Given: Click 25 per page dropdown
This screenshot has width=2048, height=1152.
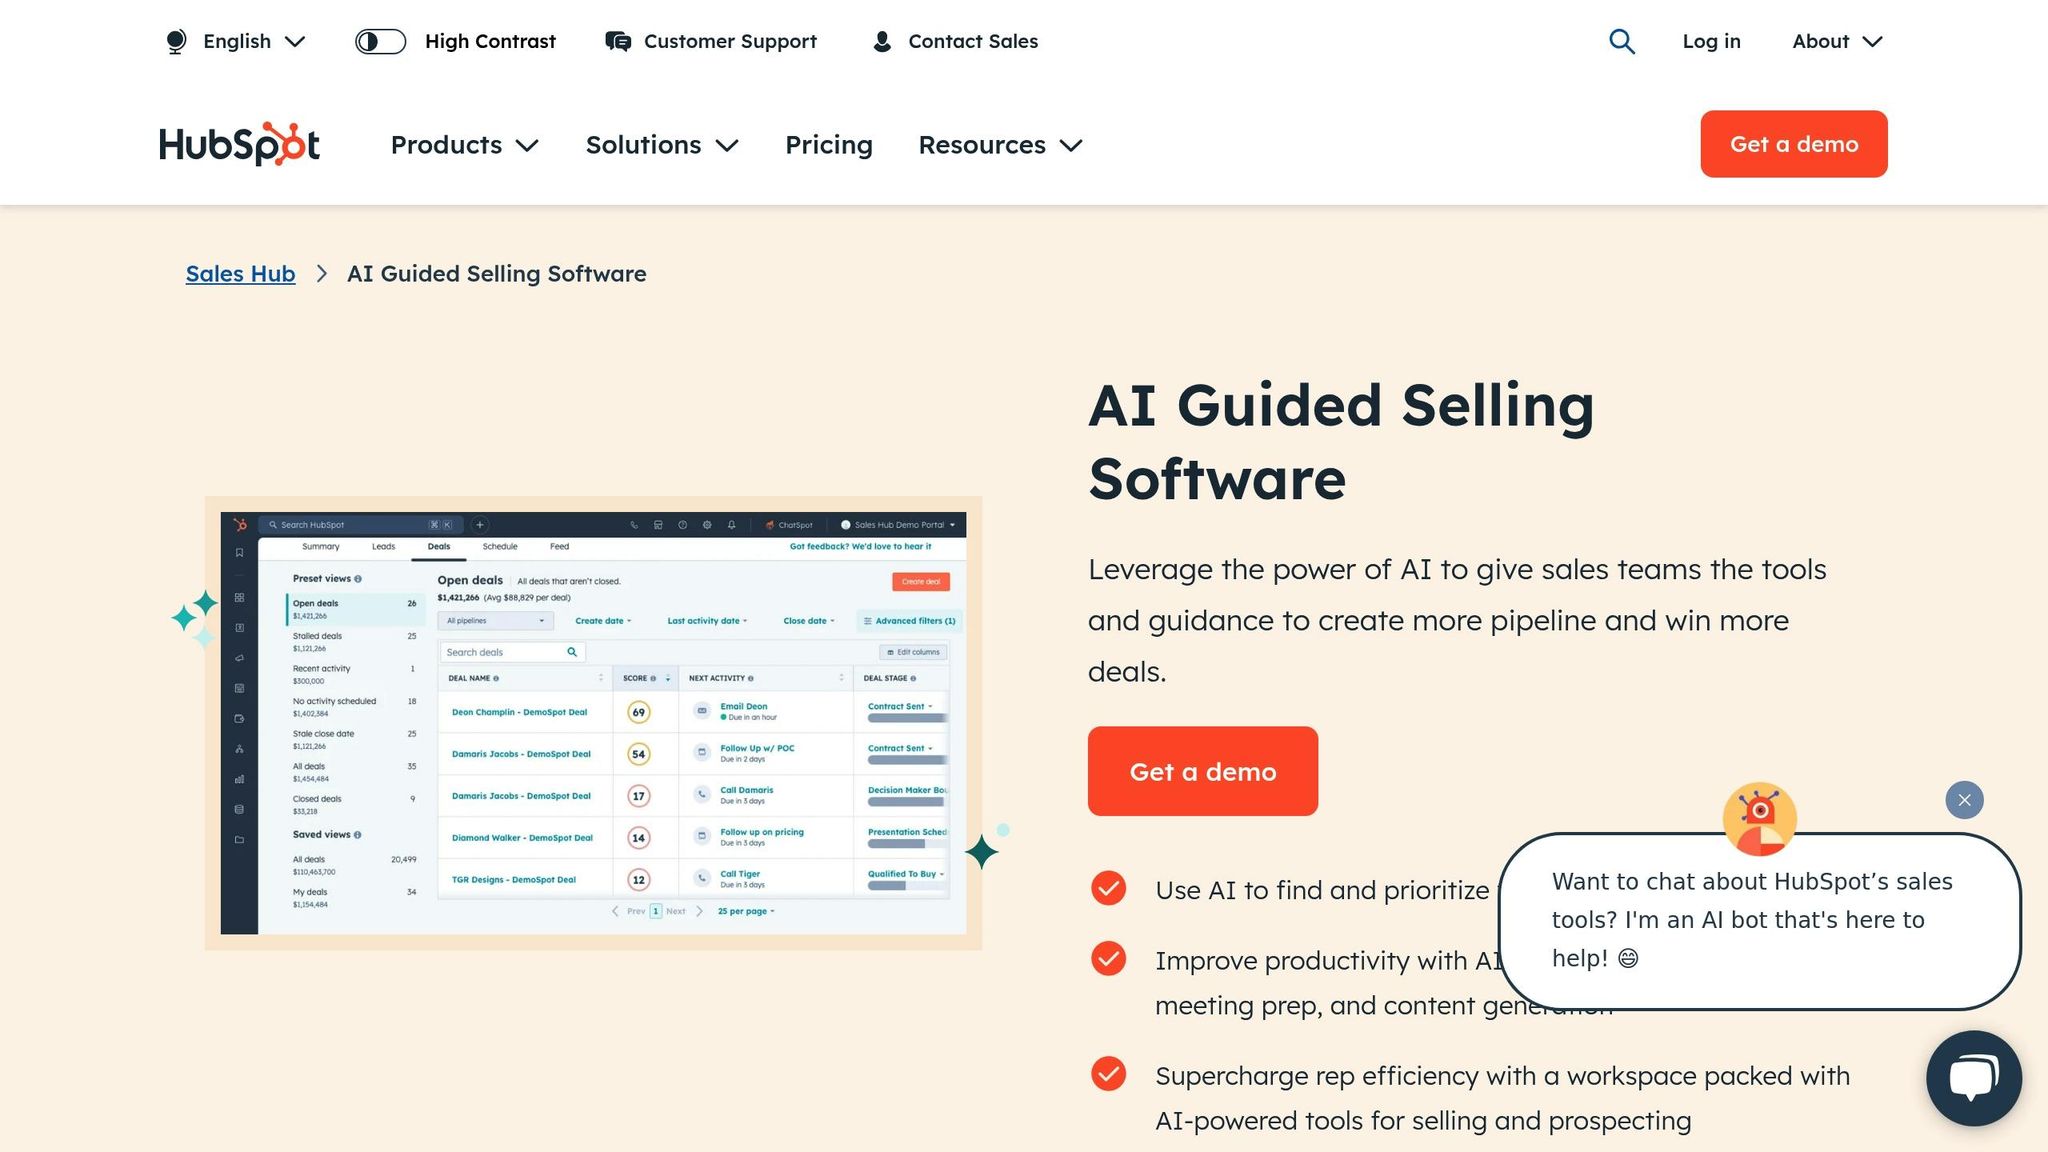Looking at the screenshot, I should point(746,911).
